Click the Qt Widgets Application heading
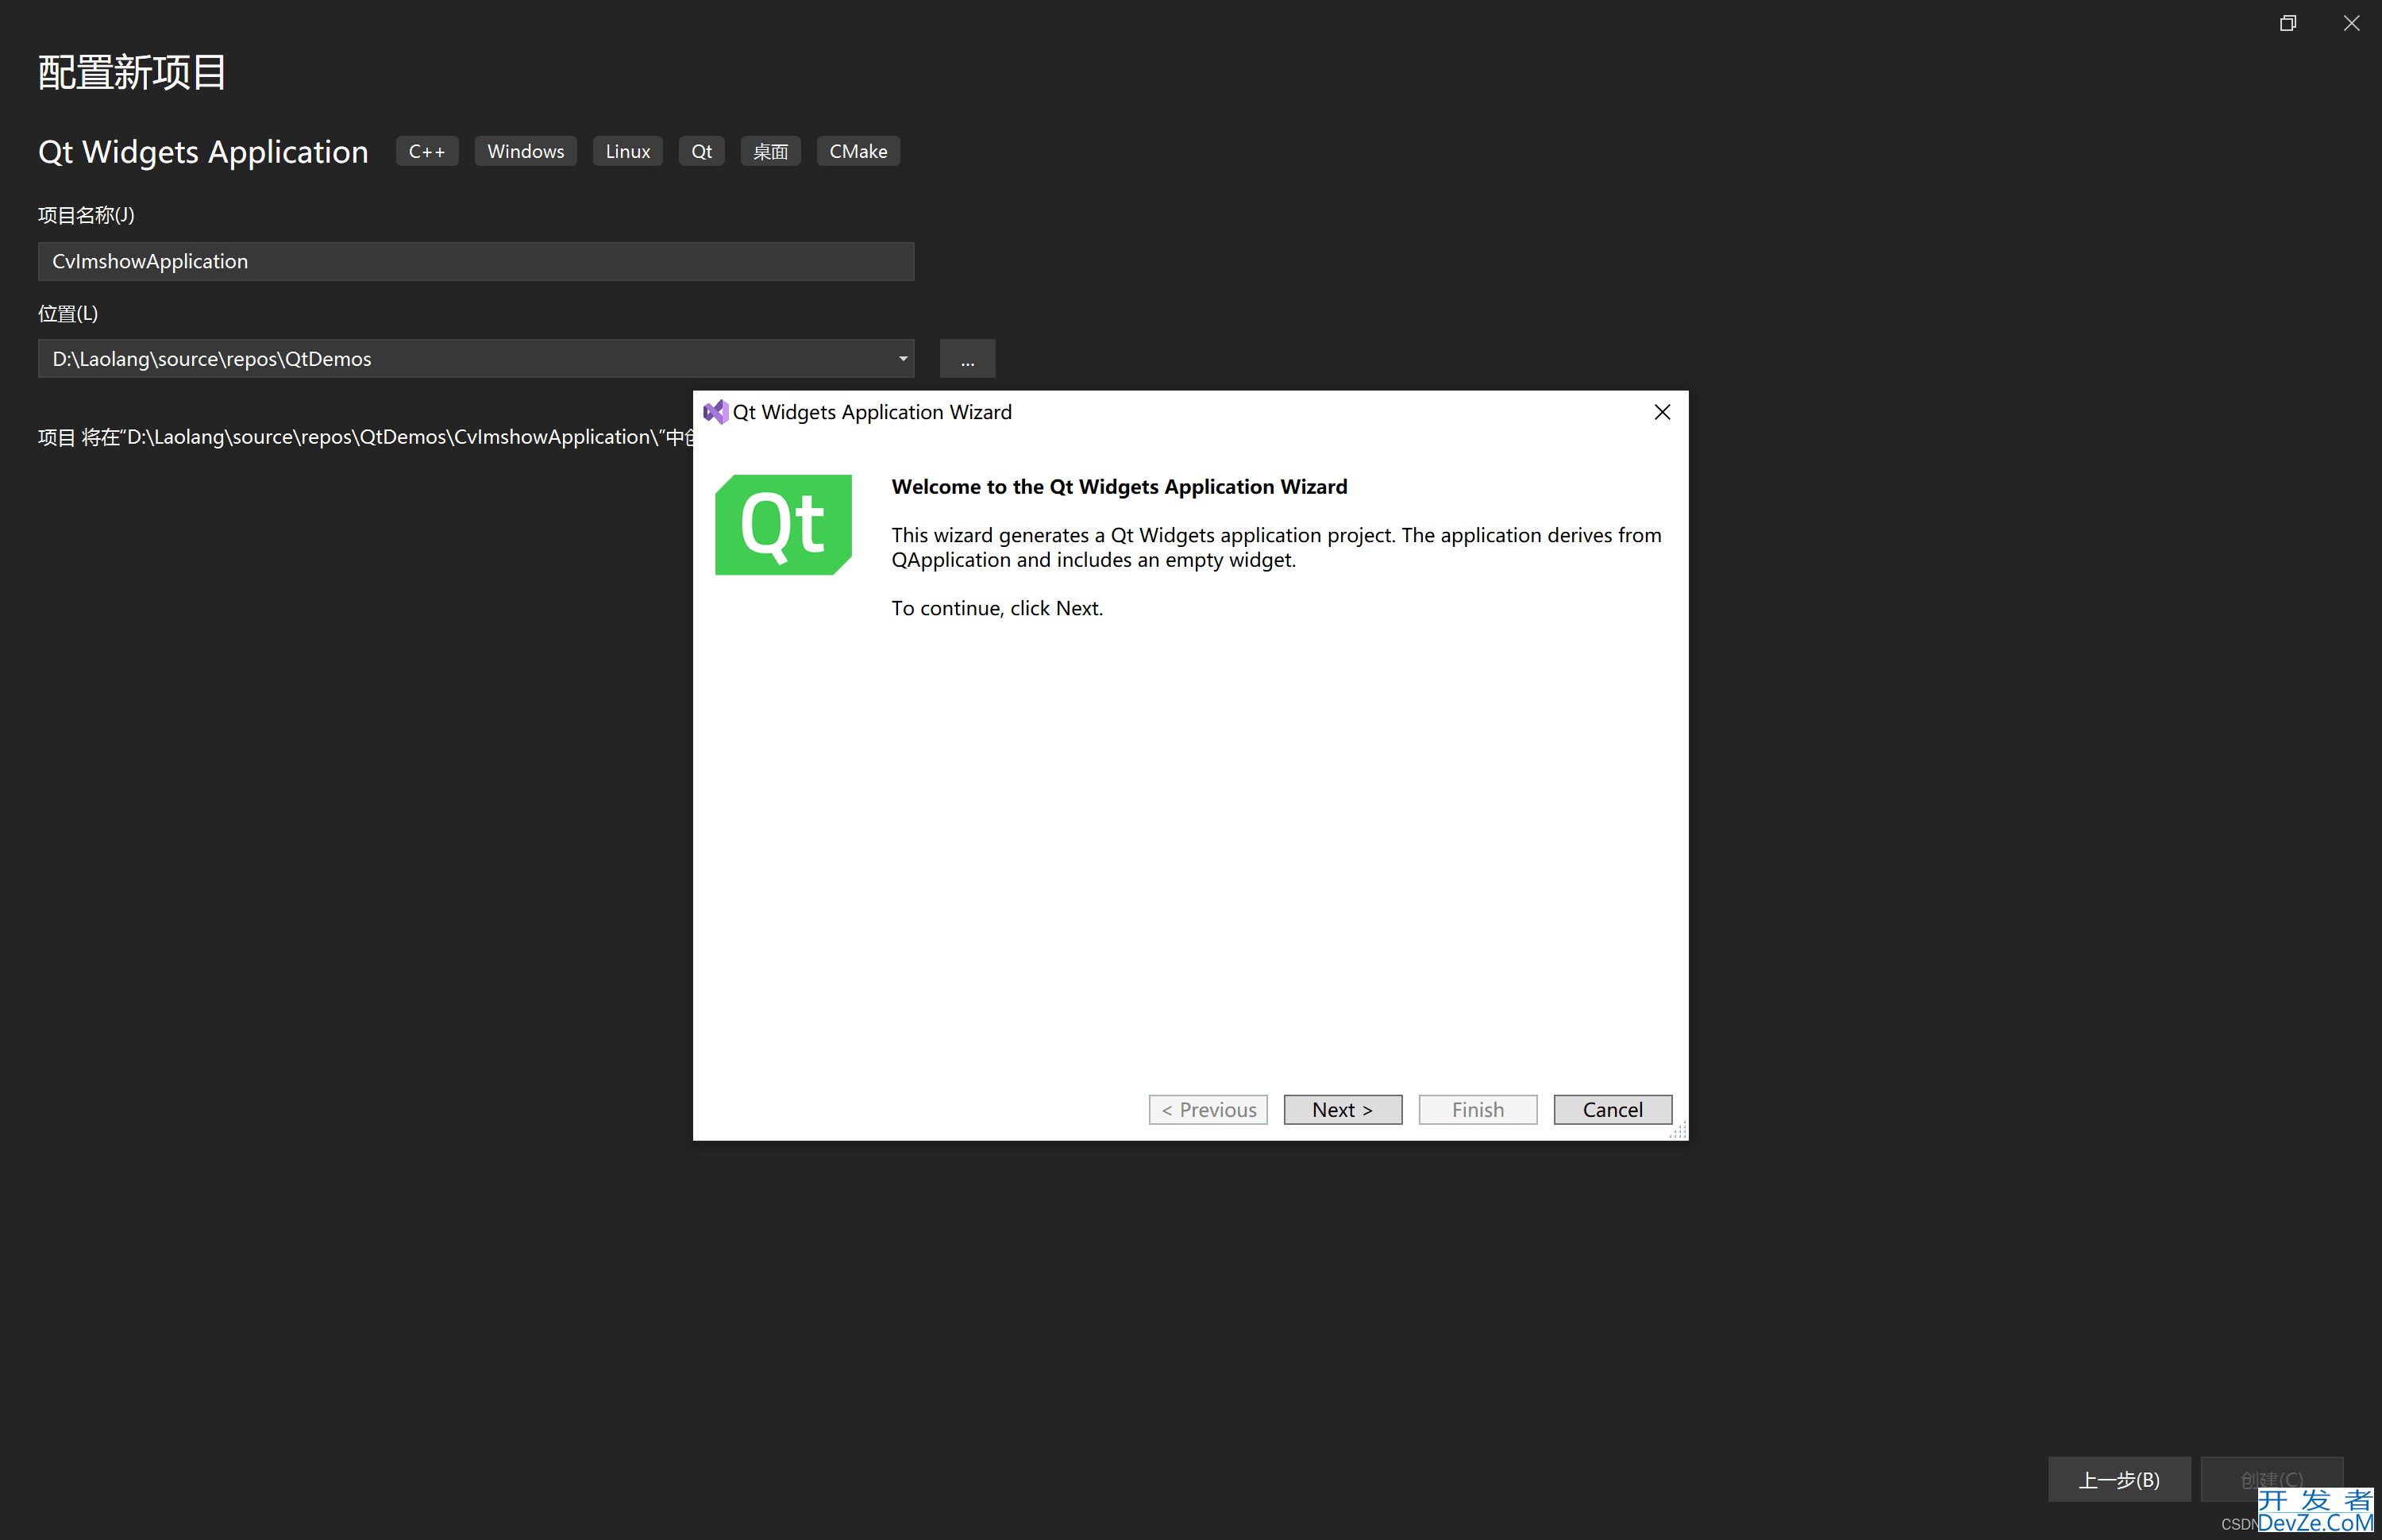 [203, 152]
